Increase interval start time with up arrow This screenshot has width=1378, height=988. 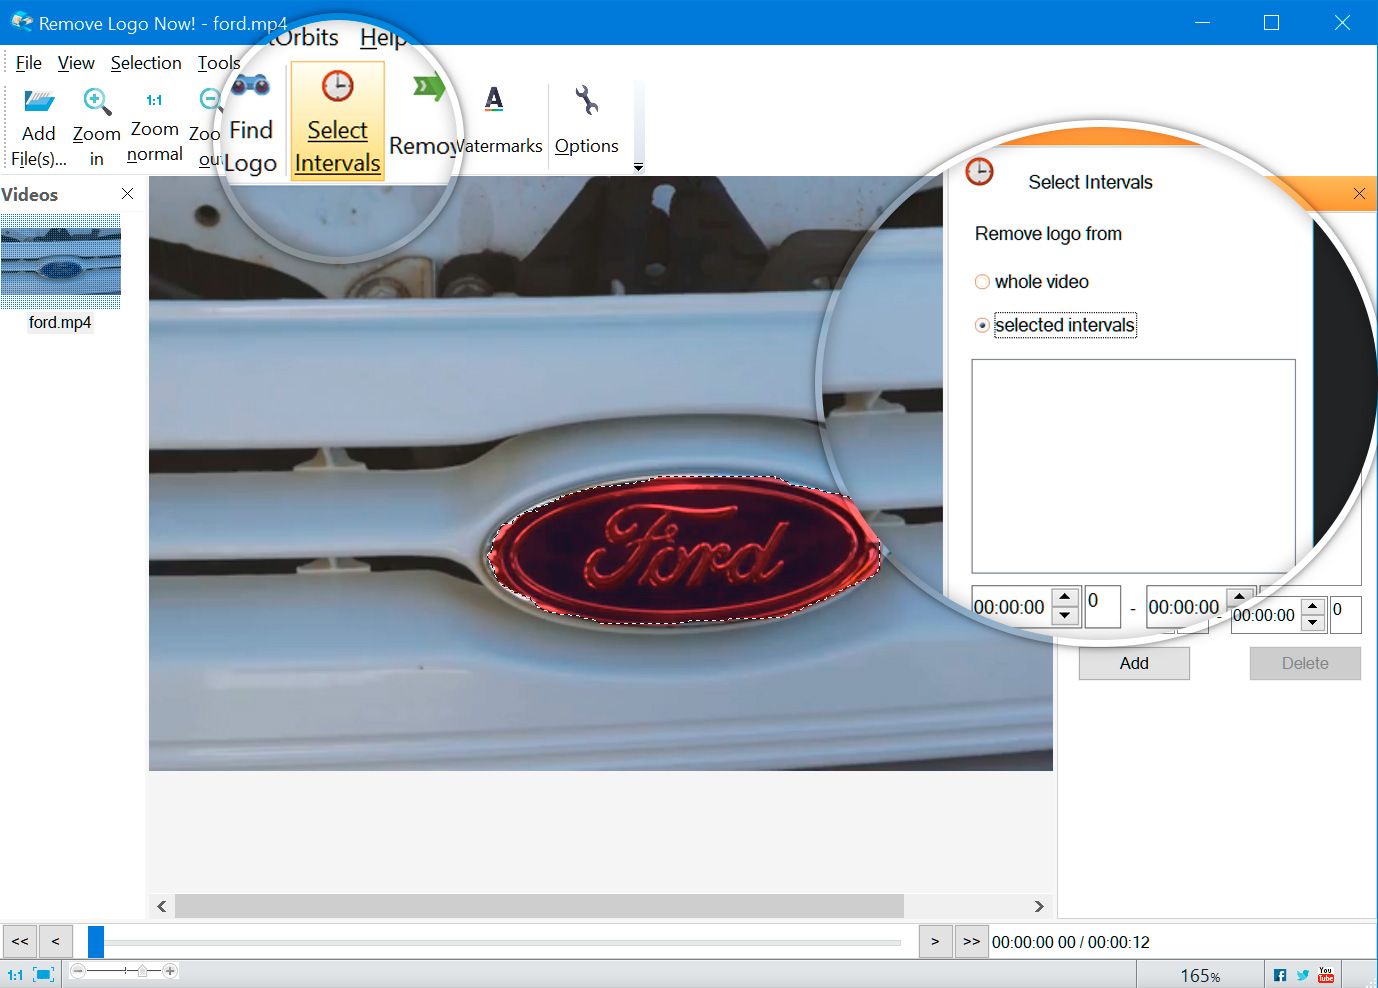click(x=1065, y=597)
